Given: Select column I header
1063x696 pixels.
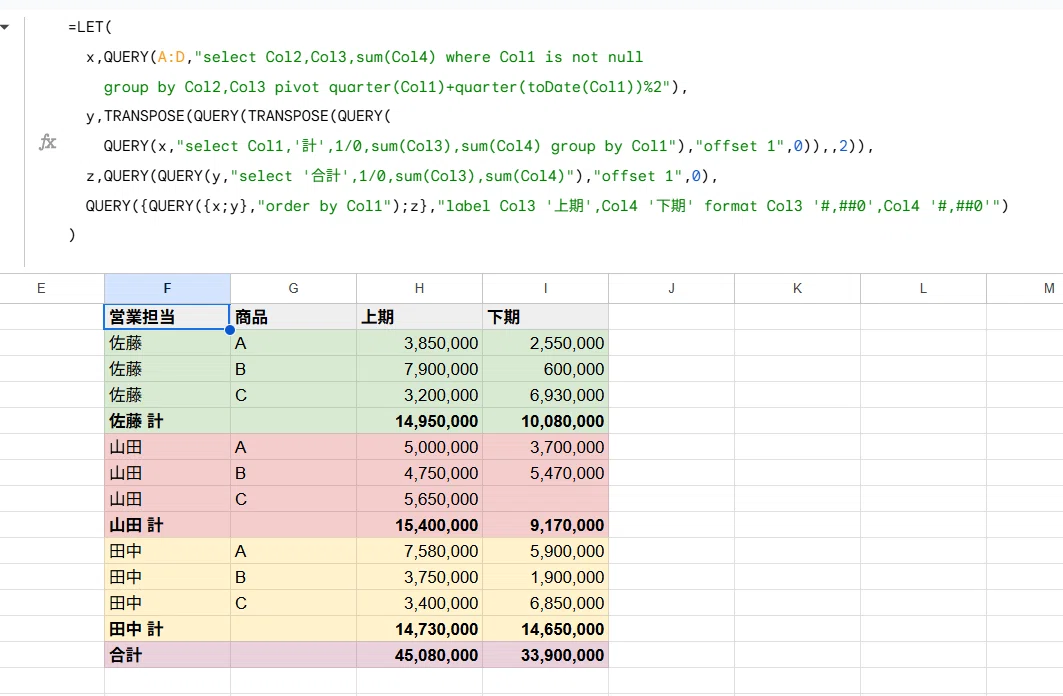Looking at the screenshot, I should [x=546, y=289].
